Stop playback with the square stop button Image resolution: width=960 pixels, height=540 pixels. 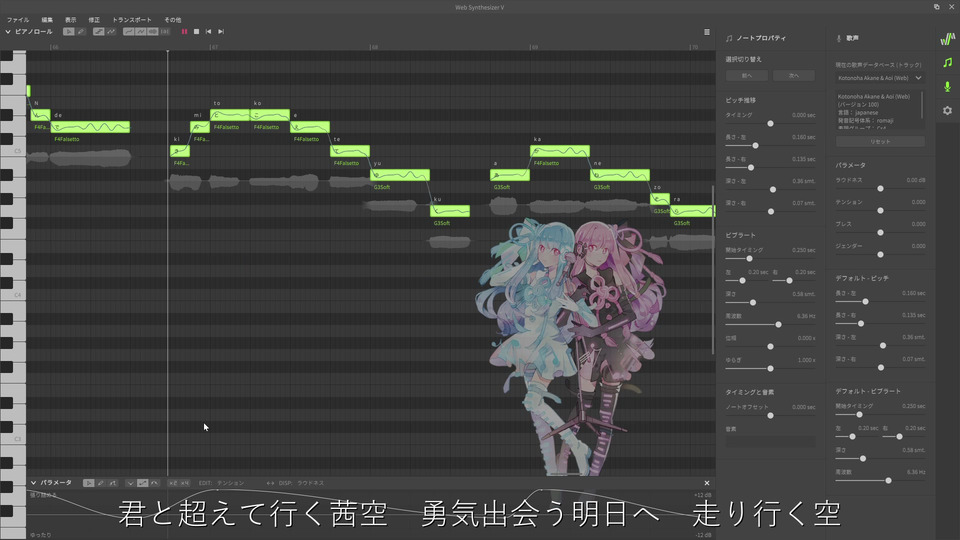click(197, 31)
